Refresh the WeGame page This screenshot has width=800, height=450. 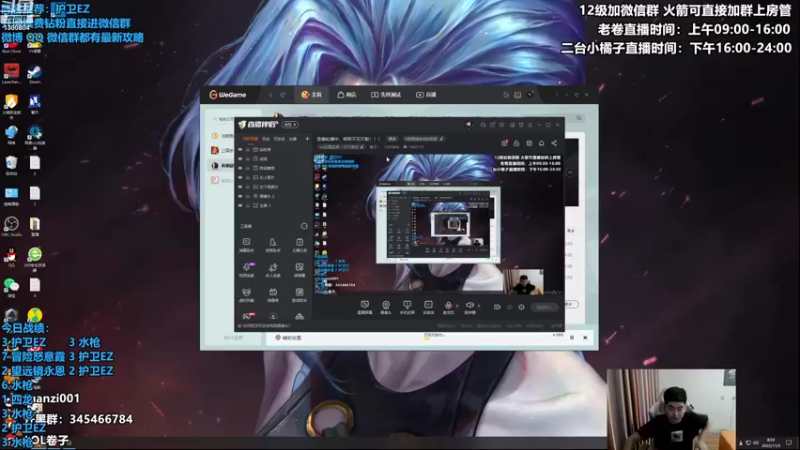[x=283, y=95]
